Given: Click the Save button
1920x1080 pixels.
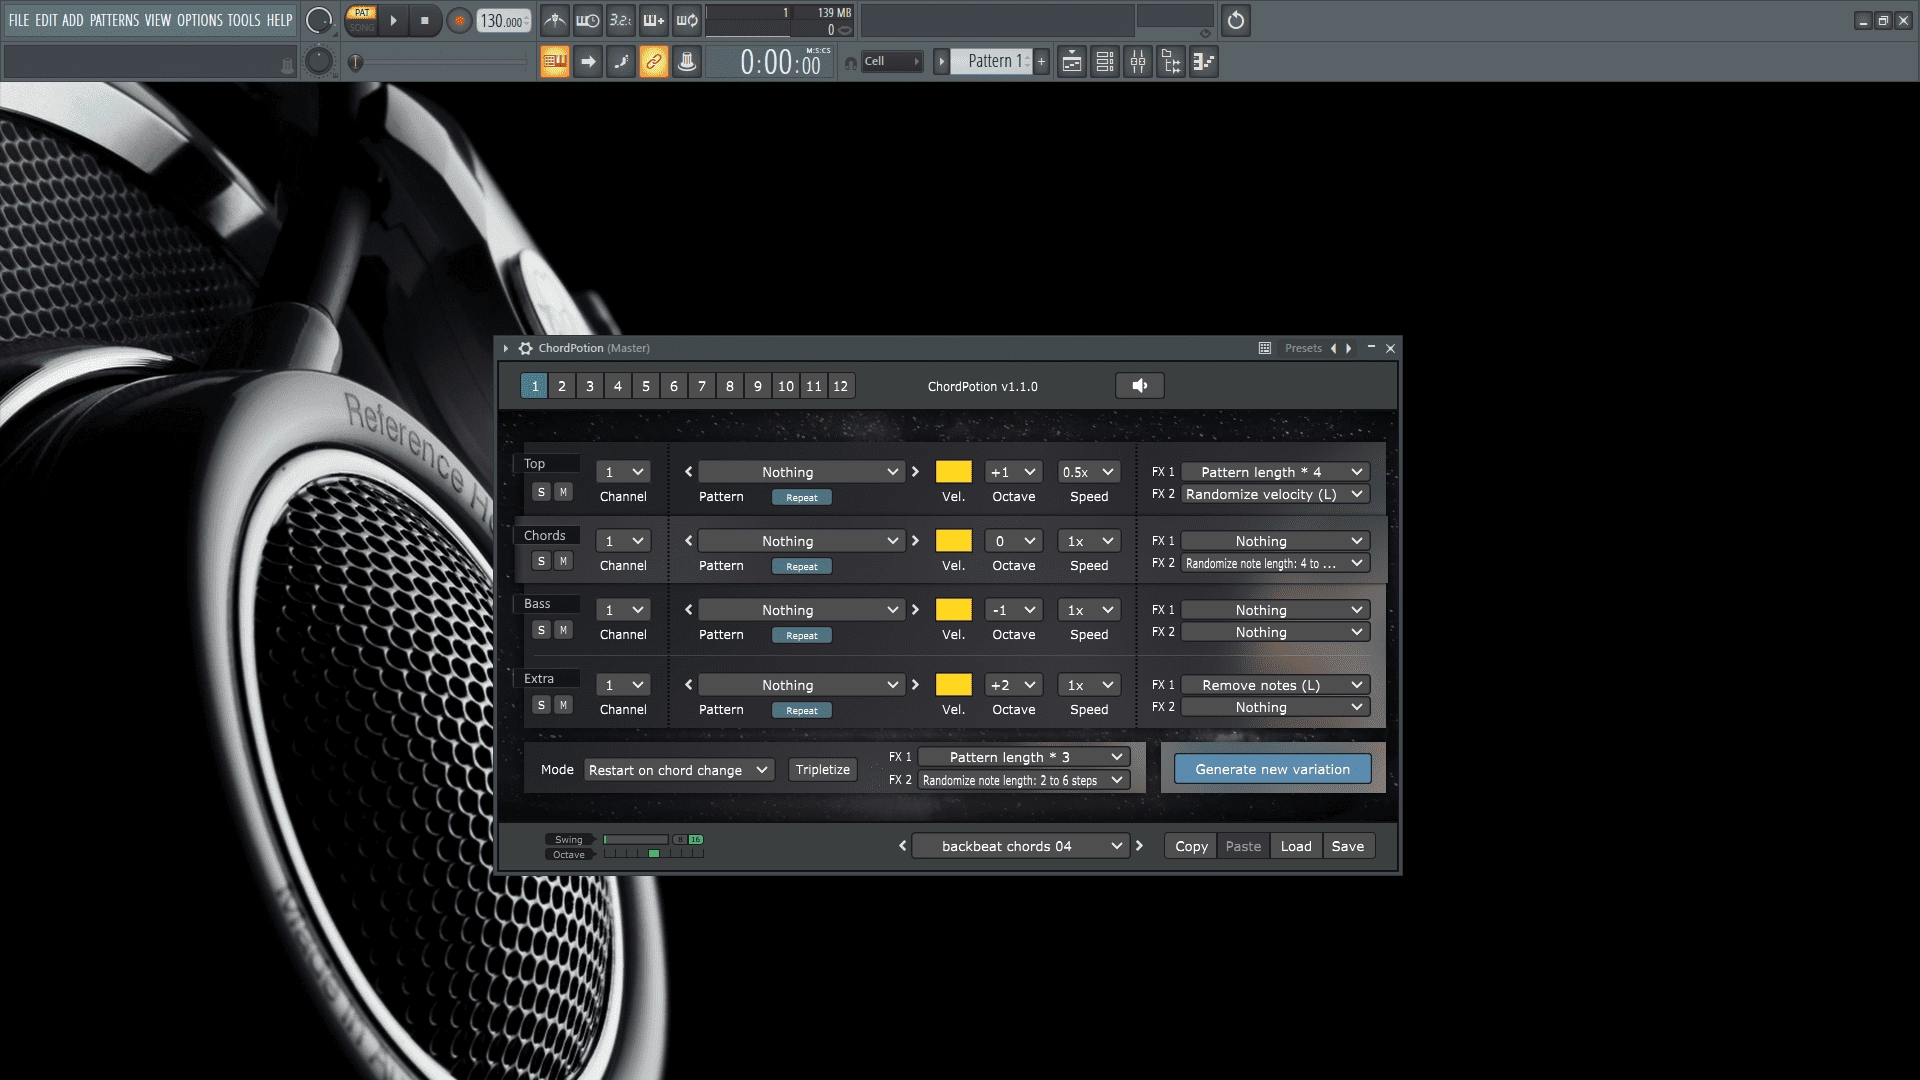Looking at the screenshot, I should point(1348,846).
